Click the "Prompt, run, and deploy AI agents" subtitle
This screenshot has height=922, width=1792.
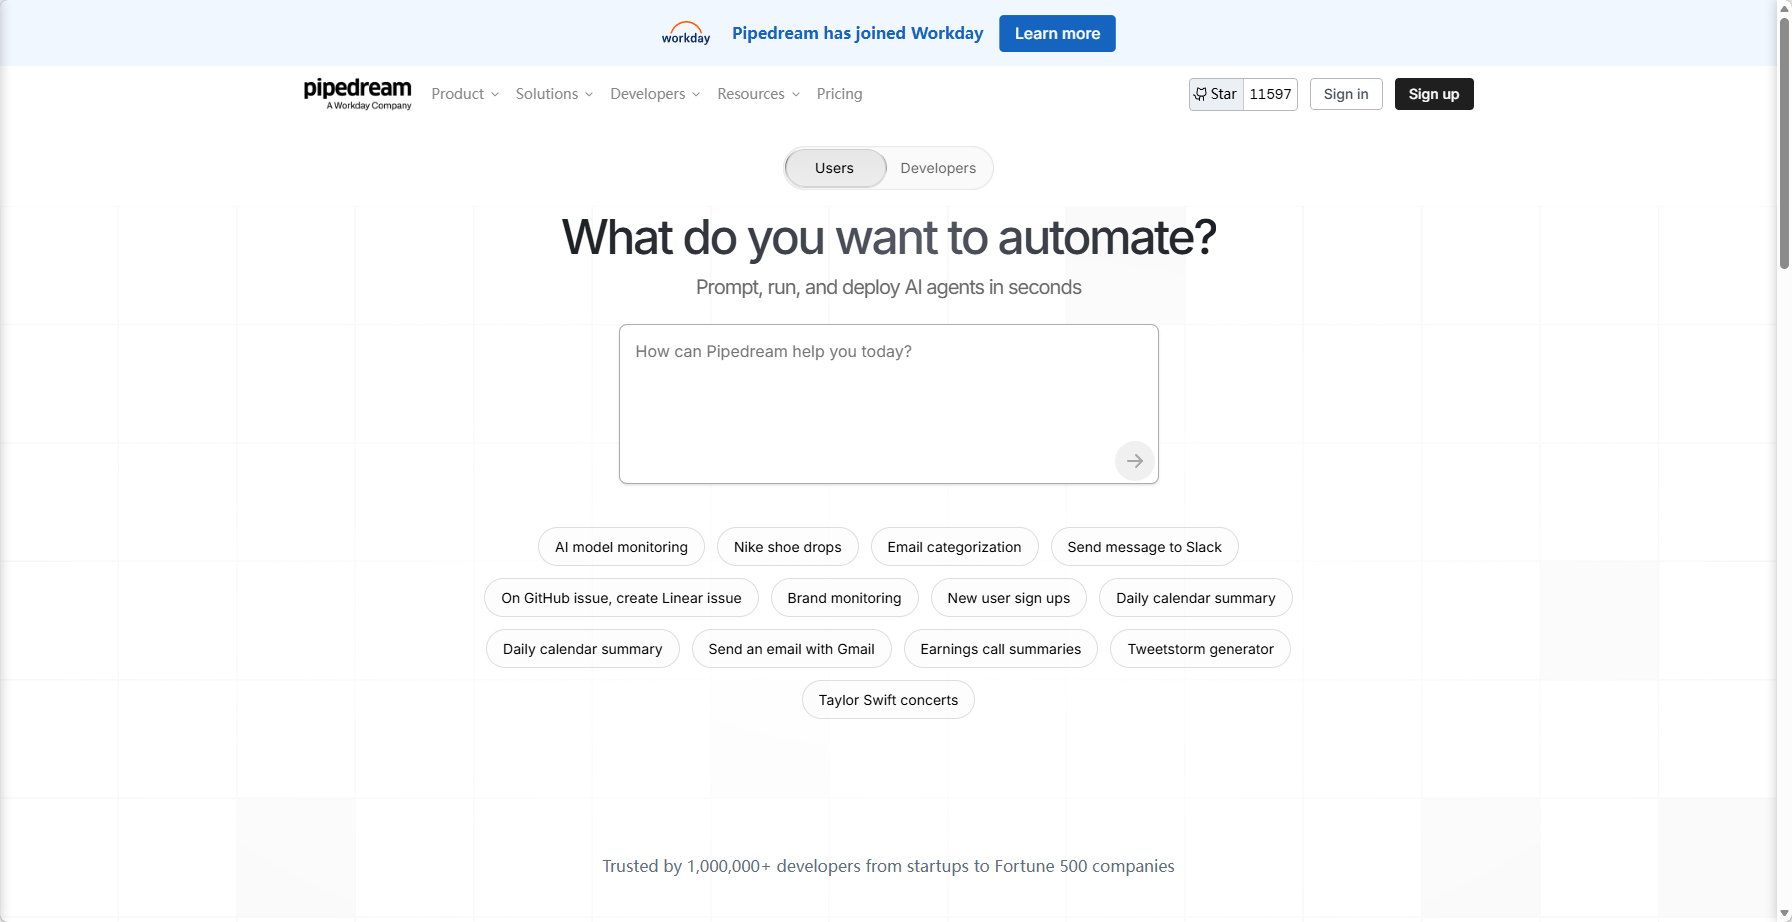889,288
